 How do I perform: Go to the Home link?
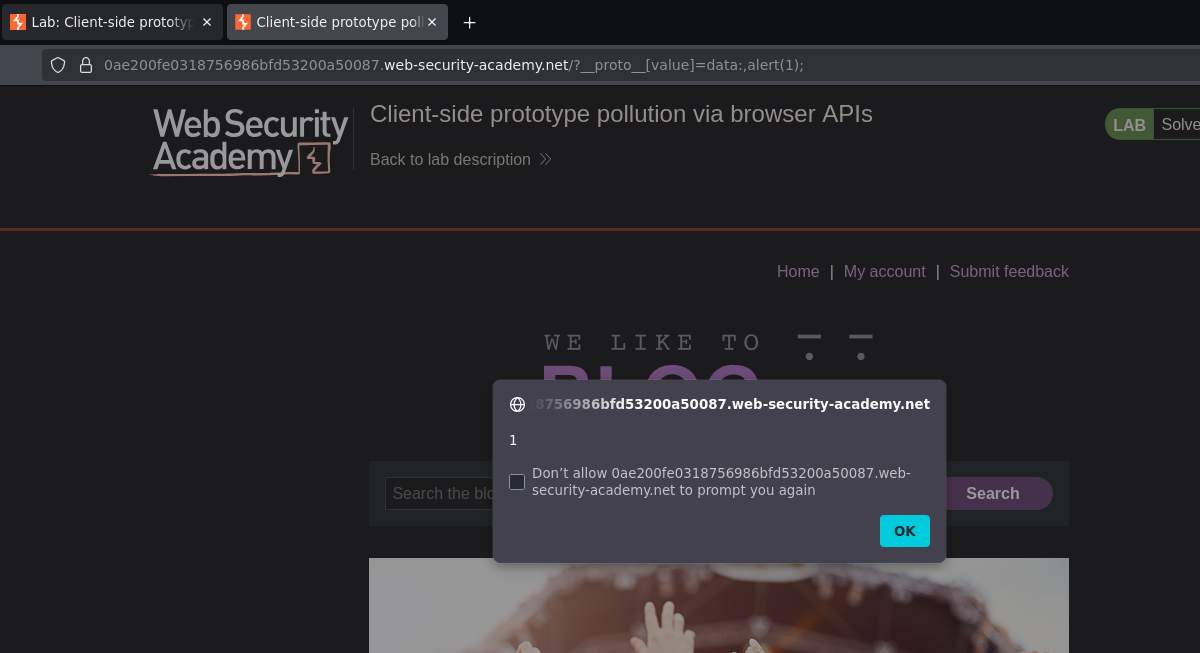[x=798, y=271]
